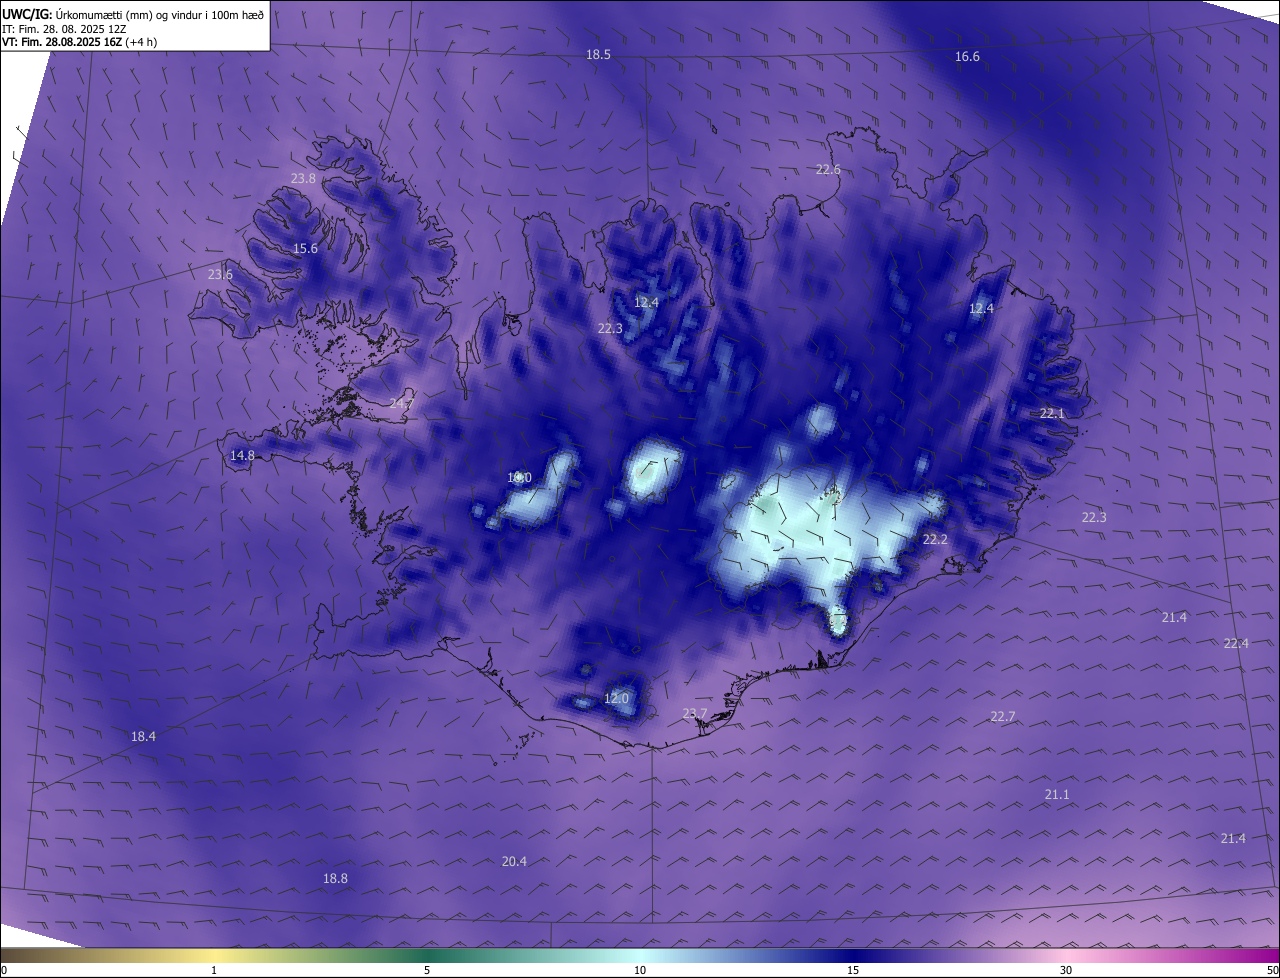Screen dimensions: 1280x978
Task: Select the 18.5 value label
Action: tap(598, 55)
